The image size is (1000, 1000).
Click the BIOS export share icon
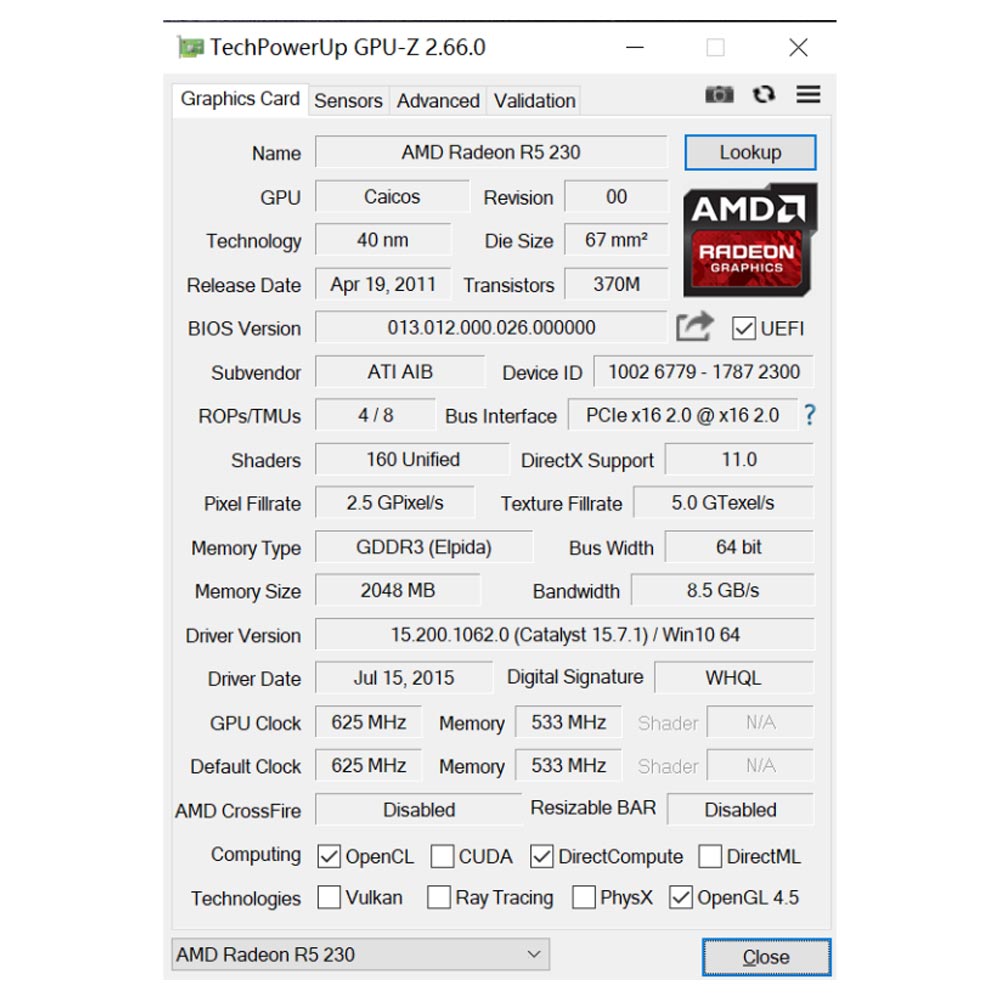(x=695, y=327)
